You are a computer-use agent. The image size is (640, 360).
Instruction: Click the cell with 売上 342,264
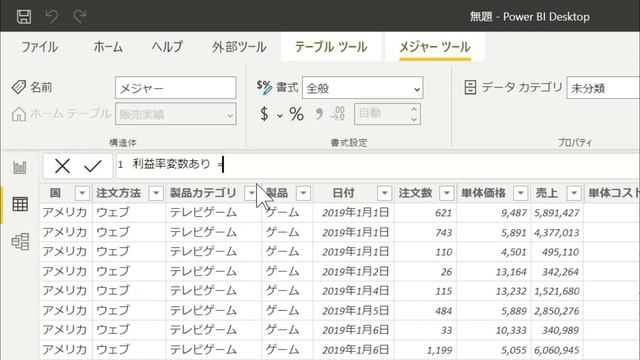tap(557, 271)
